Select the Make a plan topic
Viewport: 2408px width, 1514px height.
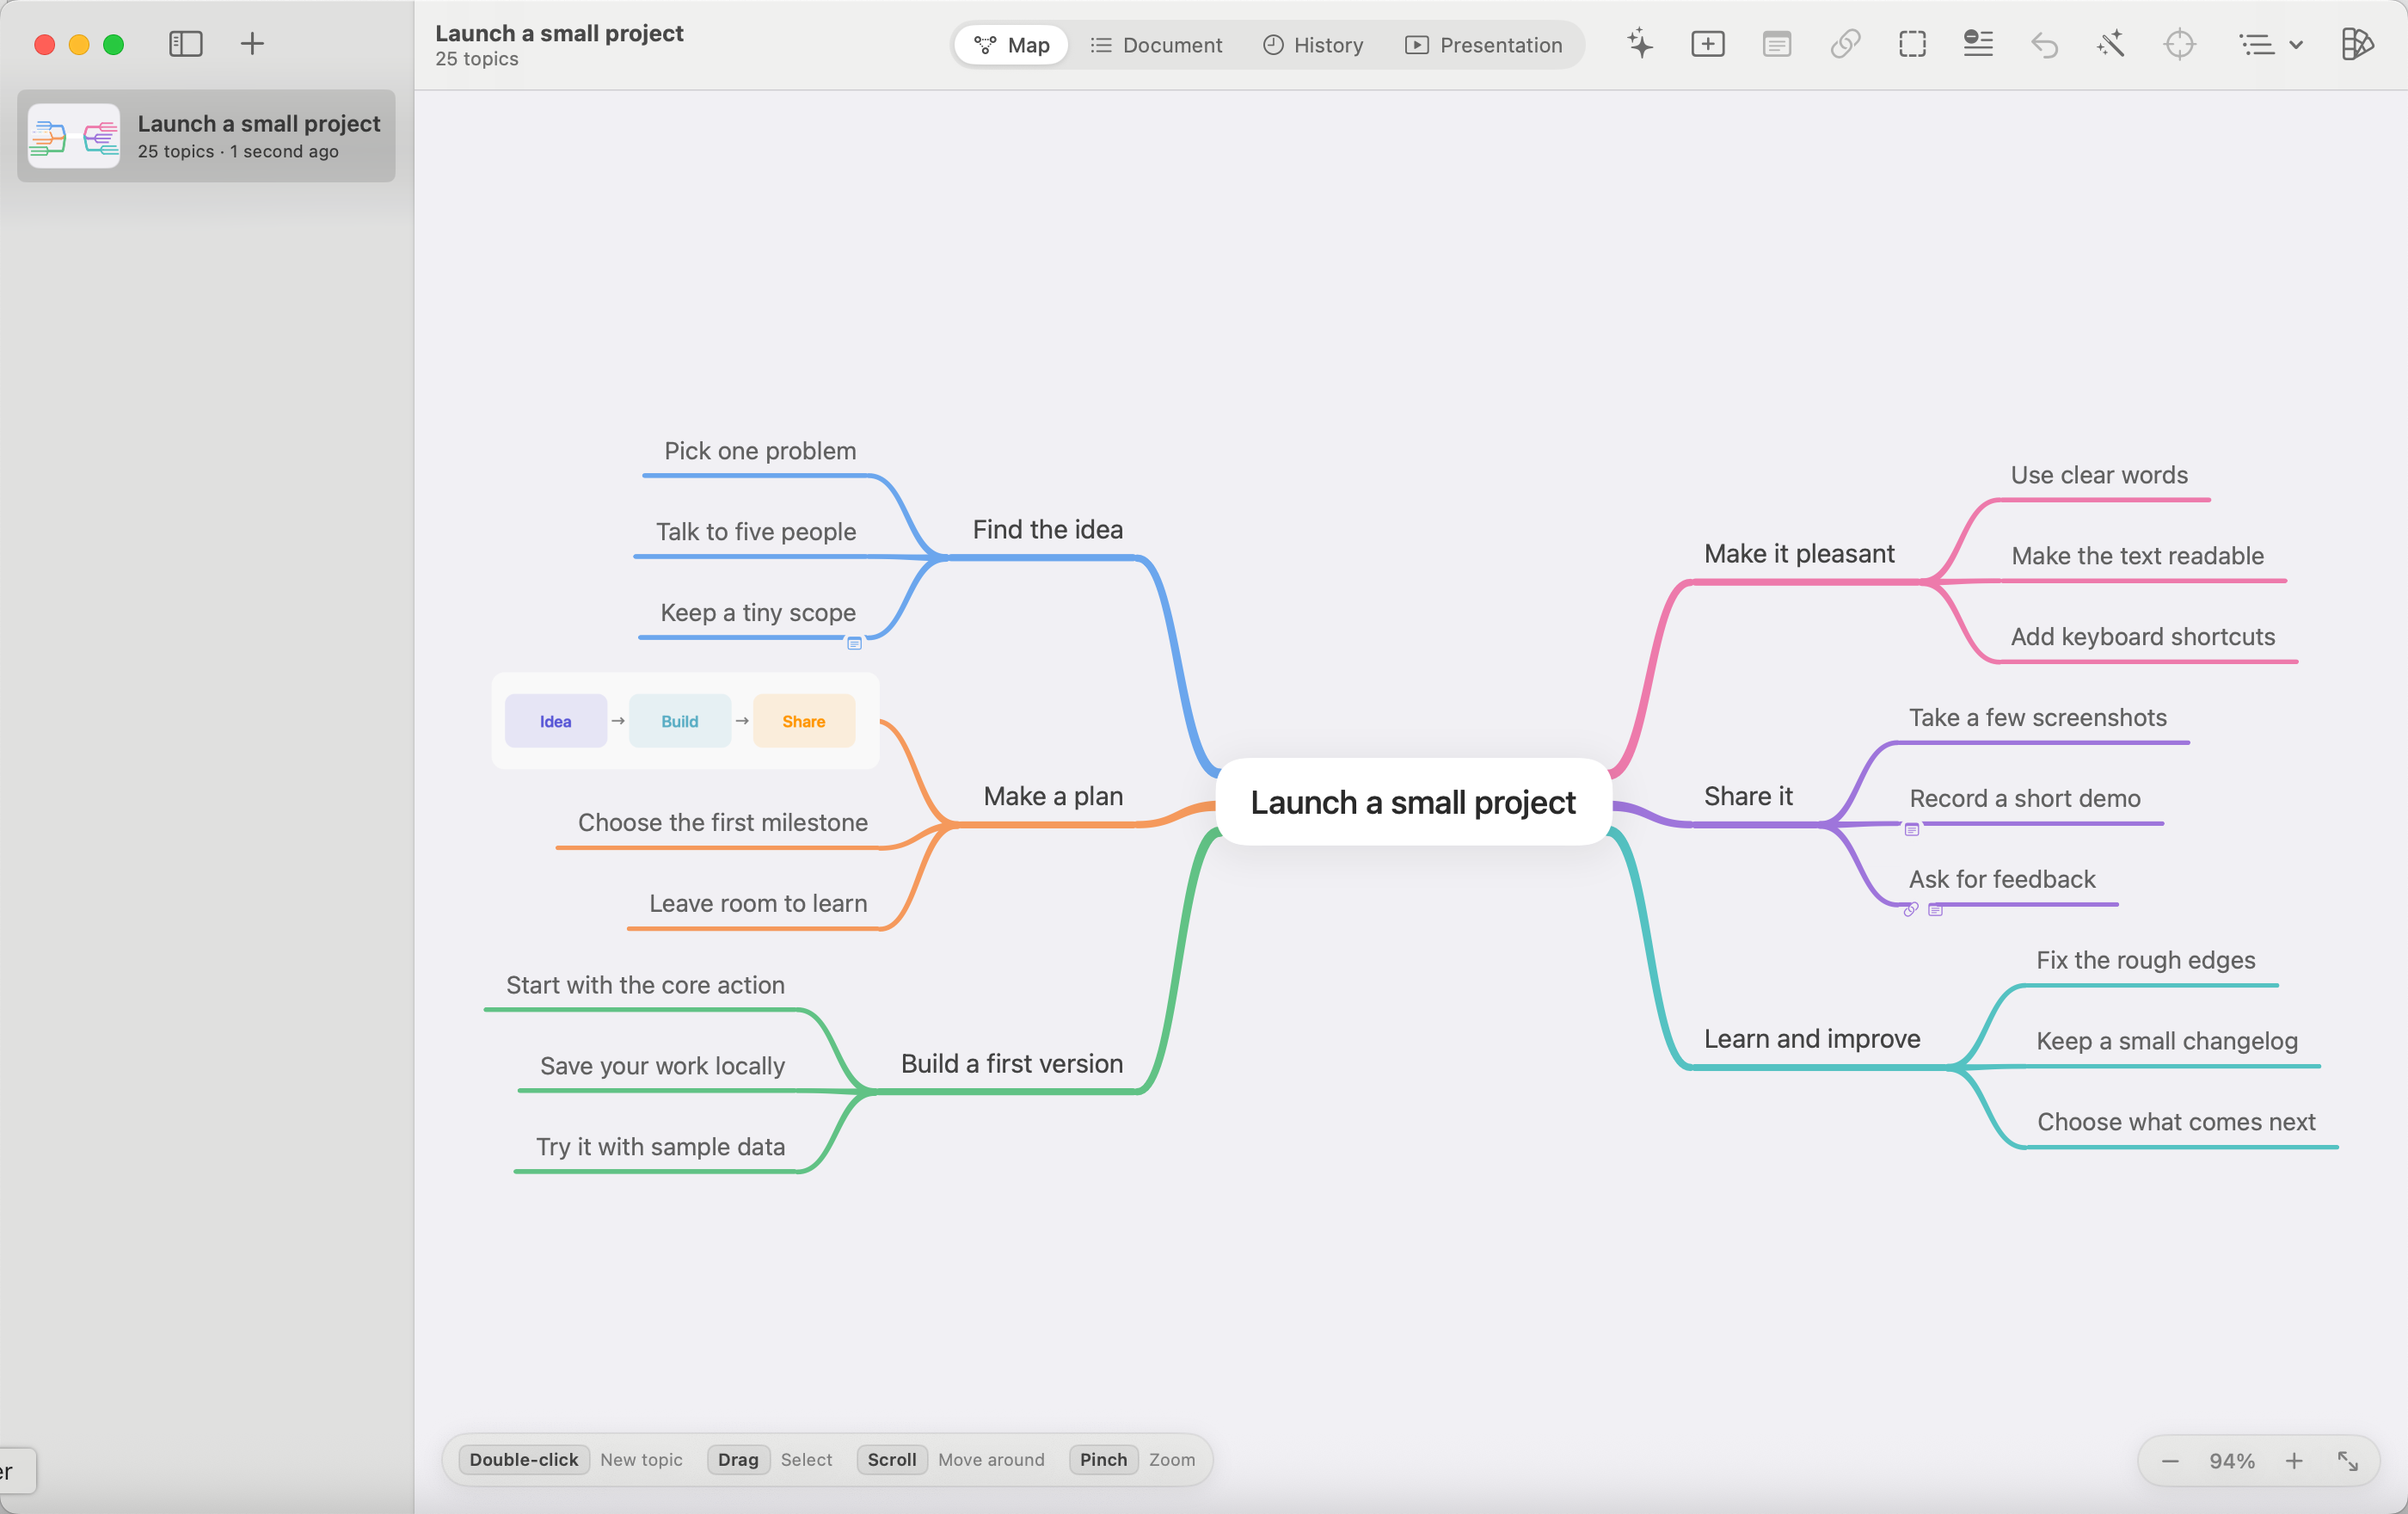click(x=1053, y=797)
